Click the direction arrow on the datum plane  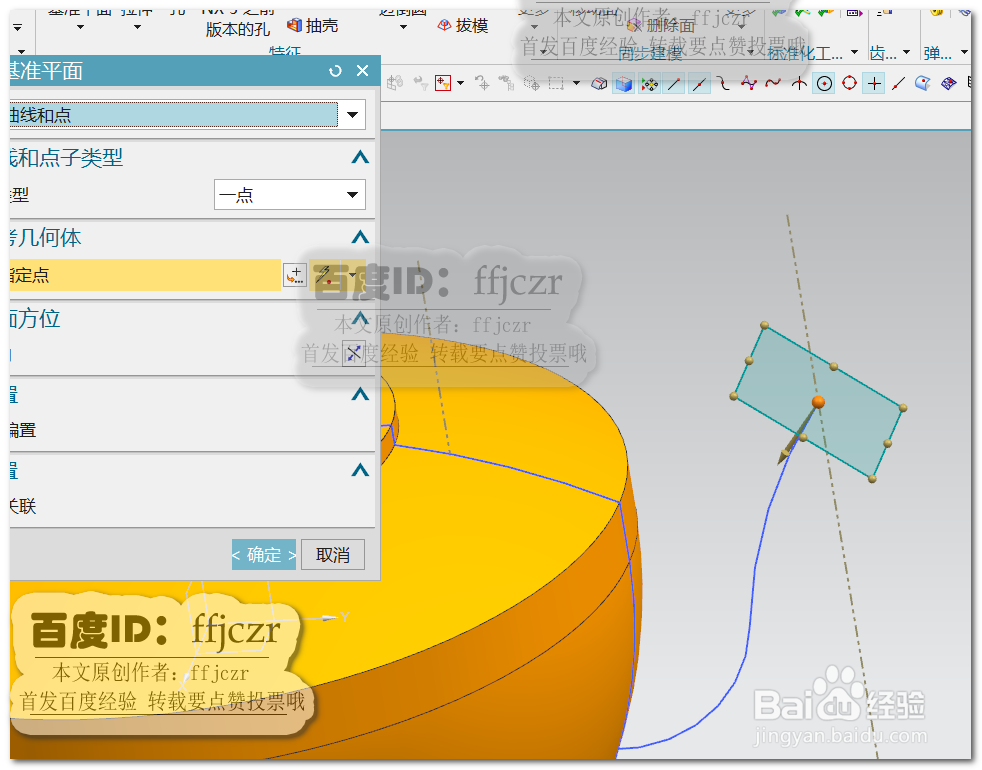[797, 434]
